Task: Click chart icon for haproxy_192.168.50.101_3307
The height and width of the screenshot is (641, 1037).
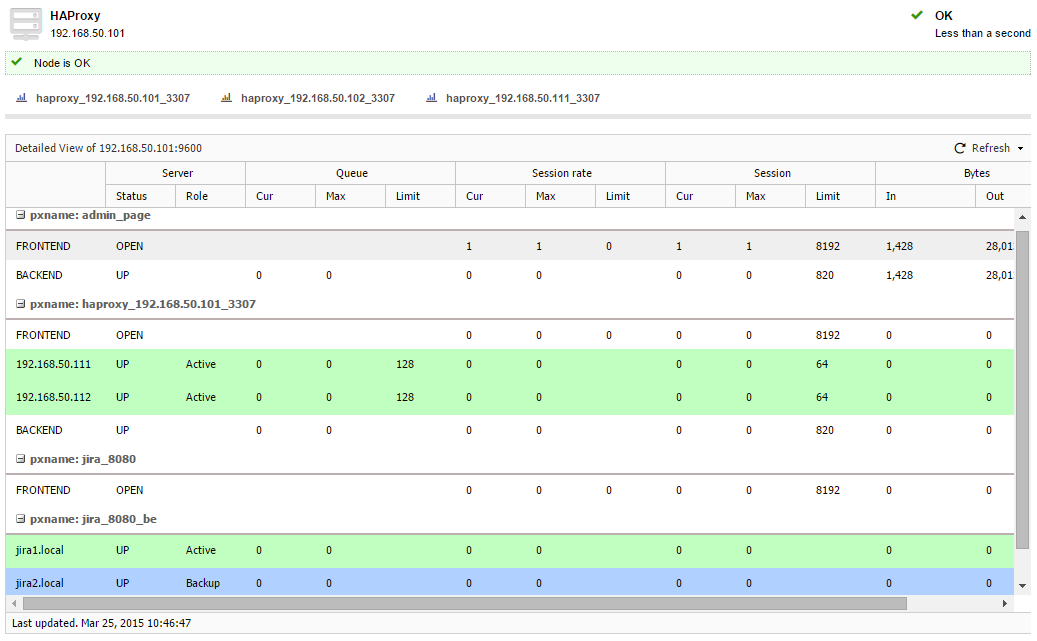Action: coord(21,98)
